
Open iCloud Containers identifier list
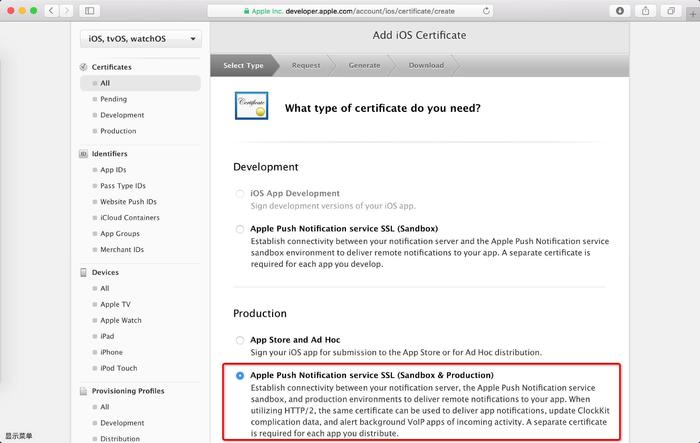point(129,217)
